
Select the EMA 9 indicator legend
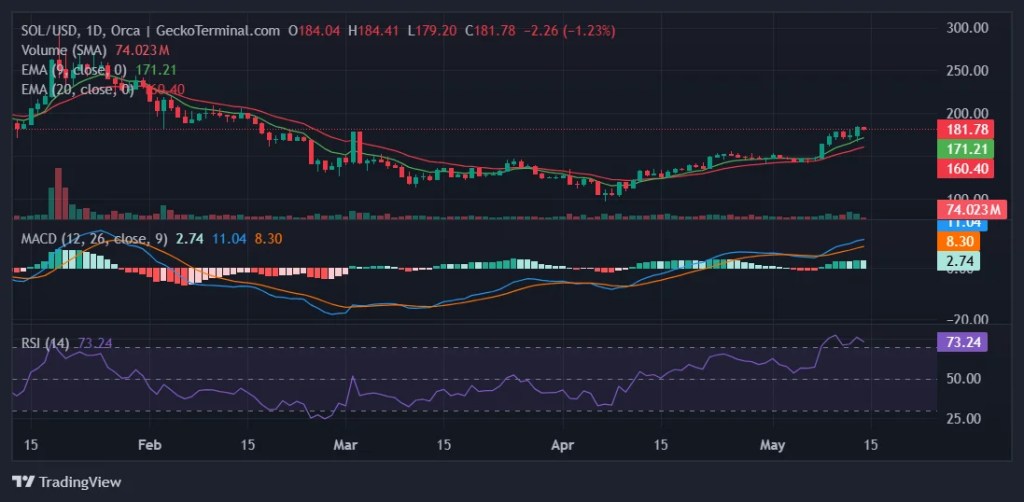click(x=74, y=69)
